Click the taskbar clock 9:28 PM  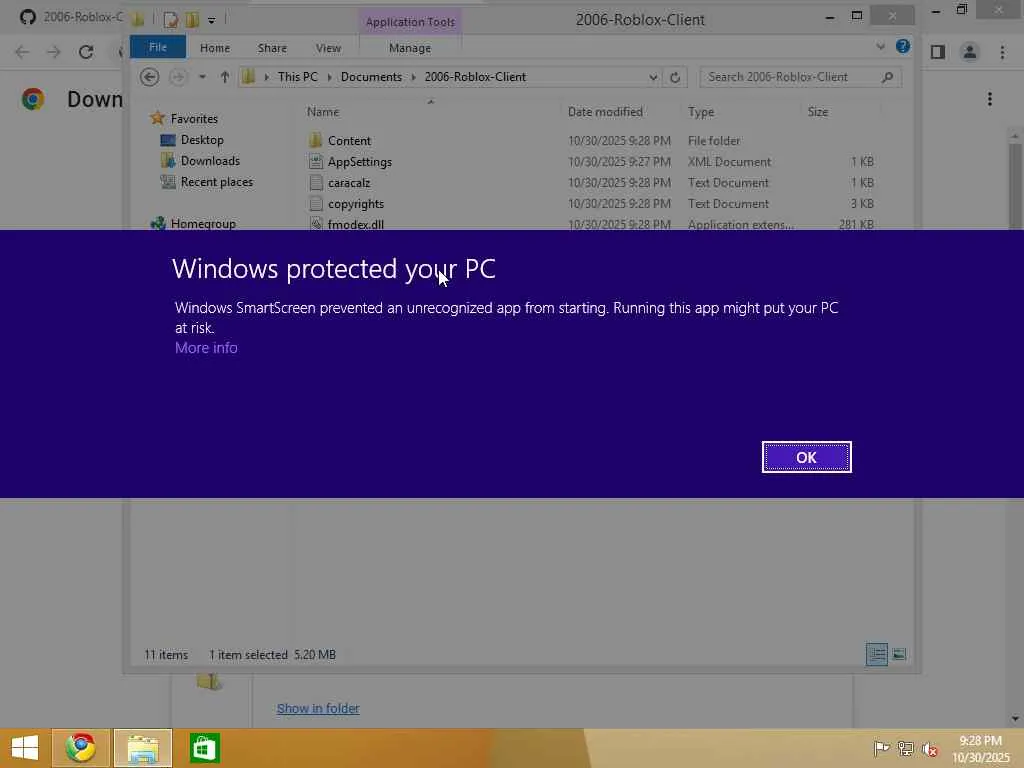click(x=980, y=741)
